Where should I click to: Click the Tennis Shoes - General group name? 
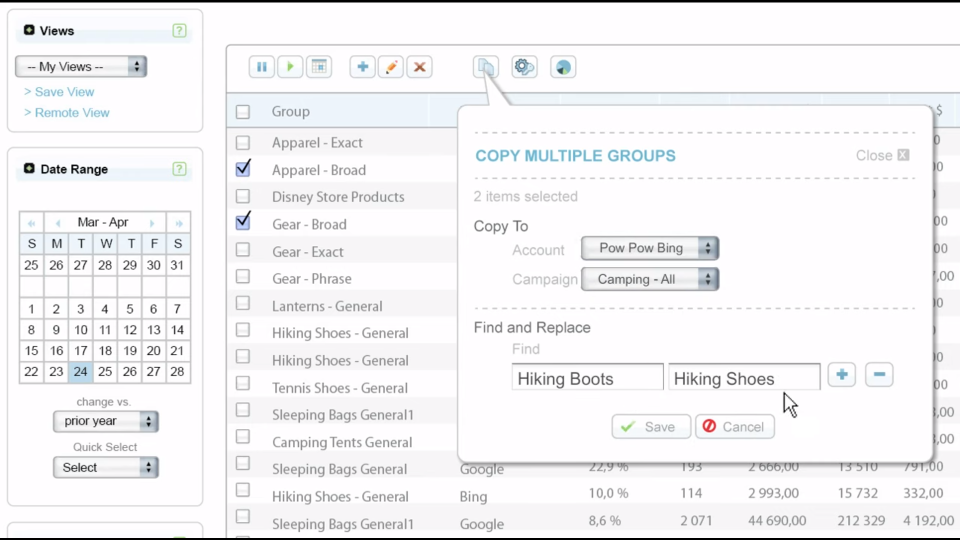[340, 388]
